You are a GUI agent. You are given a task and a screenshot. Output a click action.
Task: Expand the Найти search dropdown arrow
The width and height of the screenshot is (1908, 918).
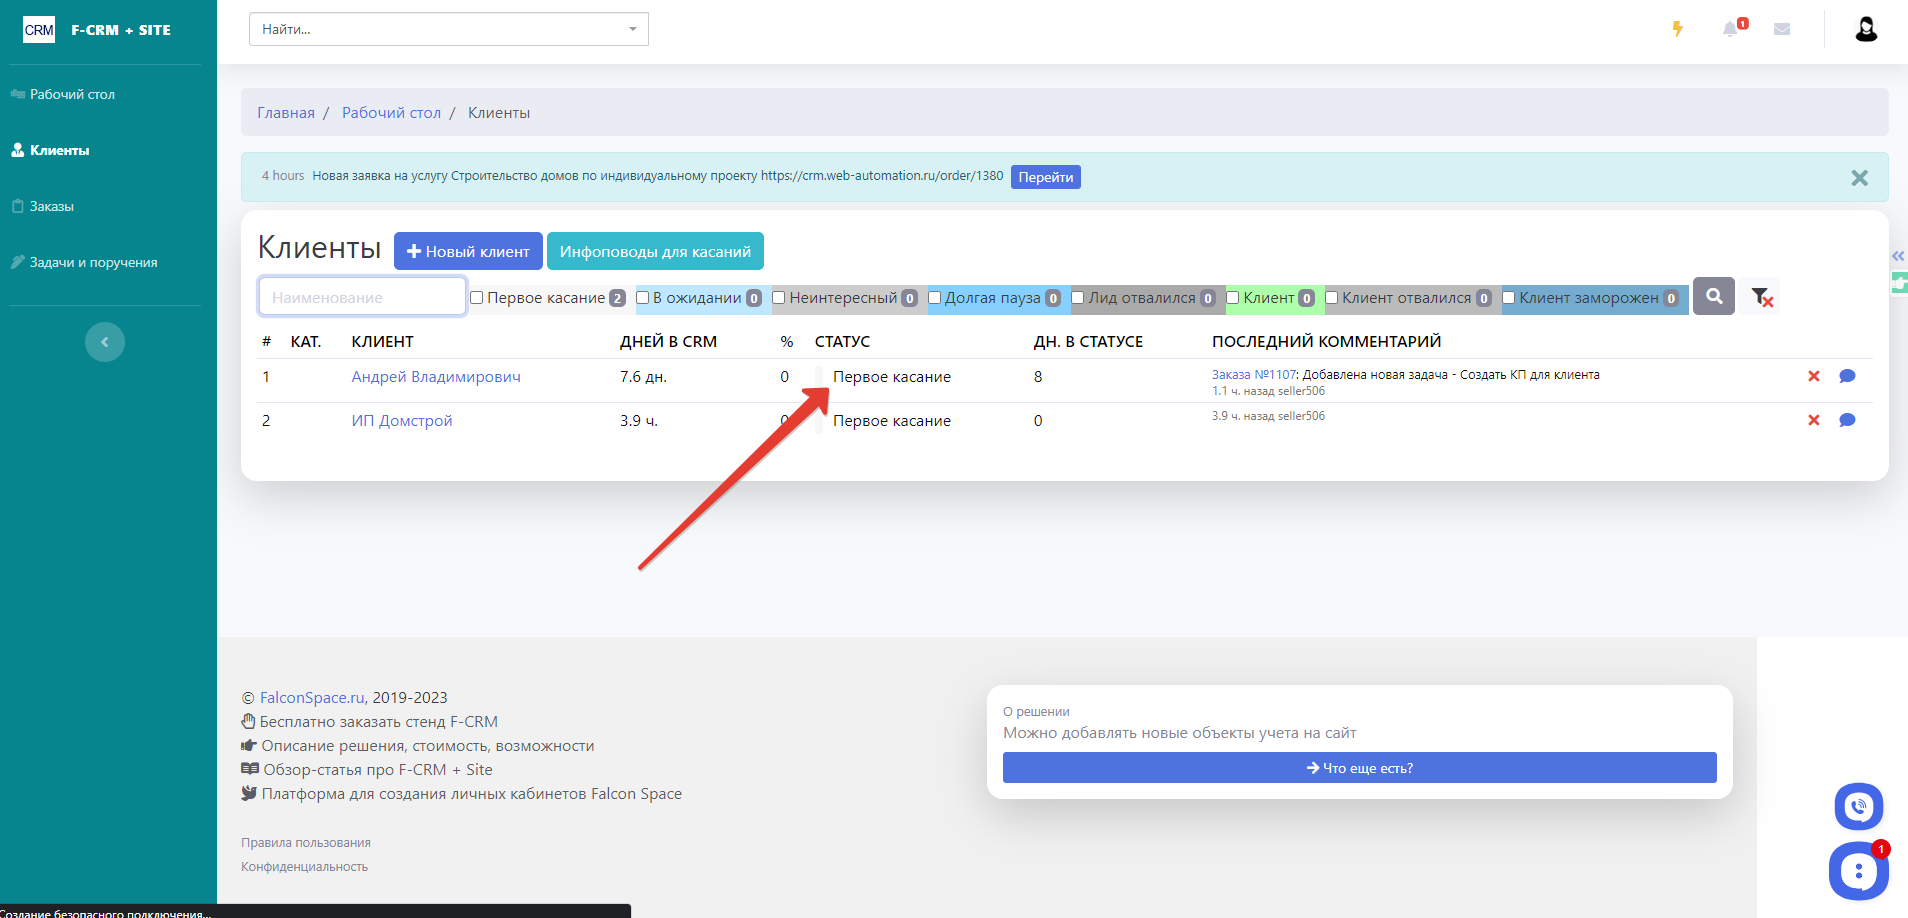click(632, 29)
